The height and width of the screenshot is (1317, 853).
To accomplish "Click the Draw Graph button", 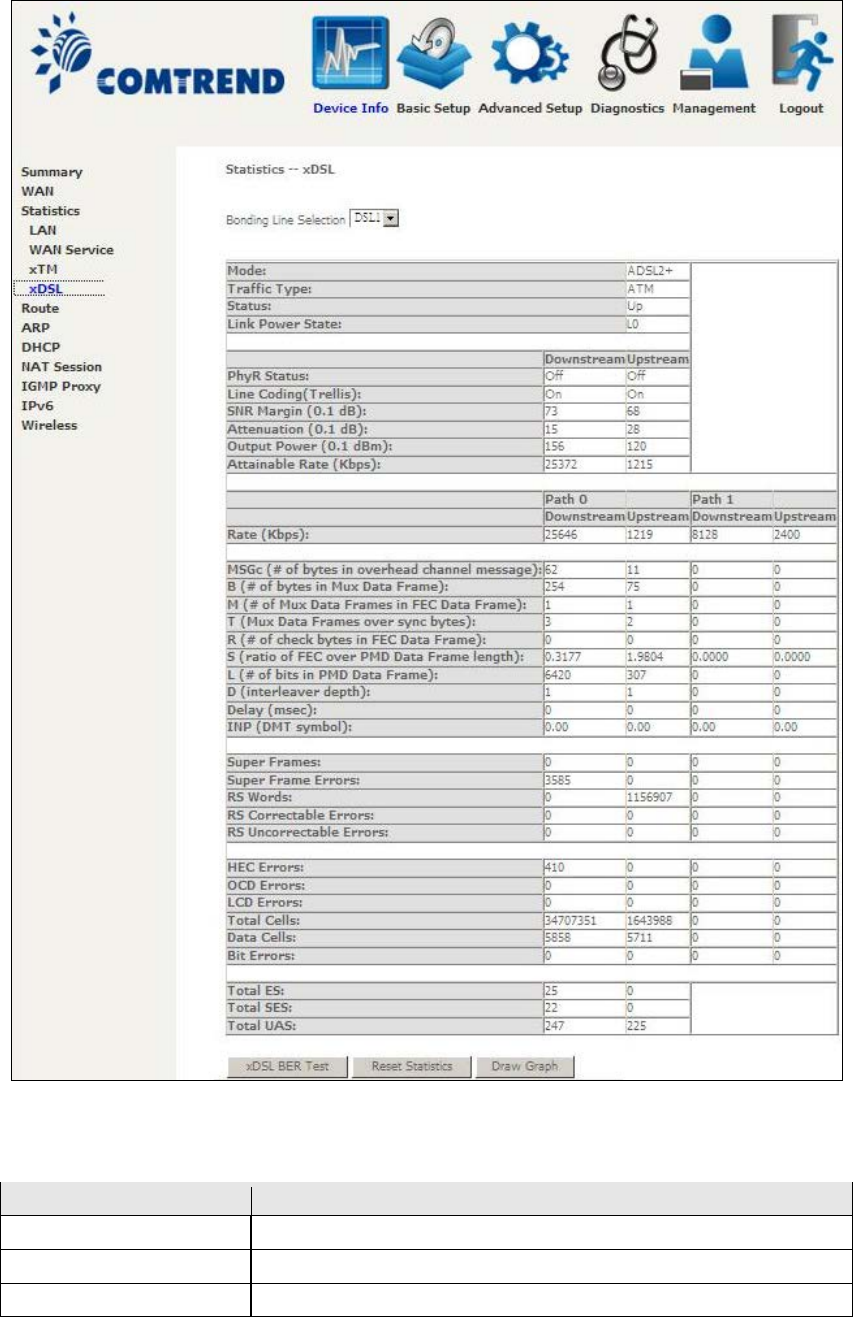I will click(526, 1066).
